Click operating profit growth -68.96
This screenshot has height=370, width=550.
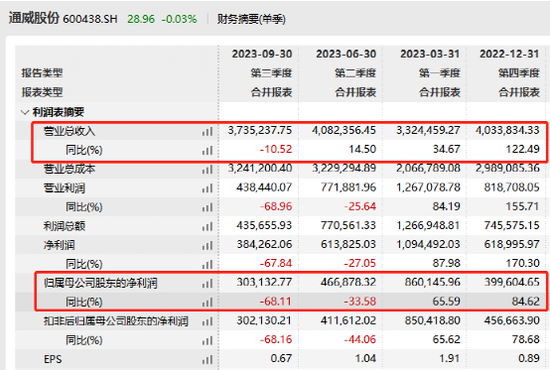click(x=276, y=206)
